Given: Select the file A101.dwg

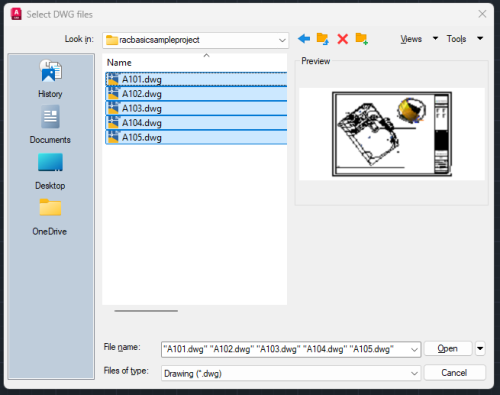Looking at the screenshot, I should click(196, 79).
